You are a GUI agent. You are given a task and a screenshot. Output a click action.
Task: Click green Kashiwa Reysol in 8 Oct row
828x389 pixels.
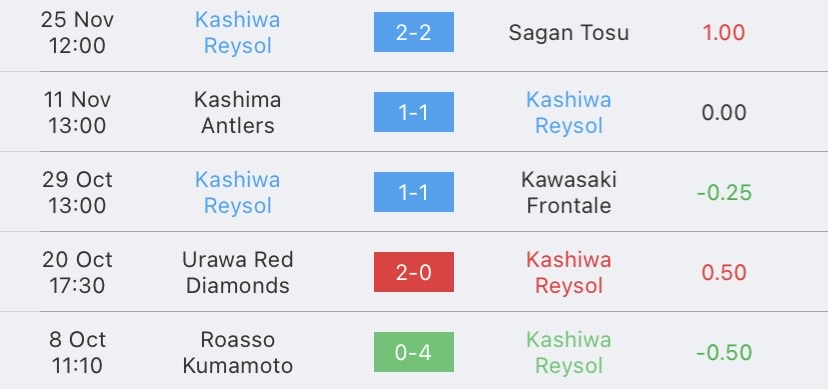[569, 353]
